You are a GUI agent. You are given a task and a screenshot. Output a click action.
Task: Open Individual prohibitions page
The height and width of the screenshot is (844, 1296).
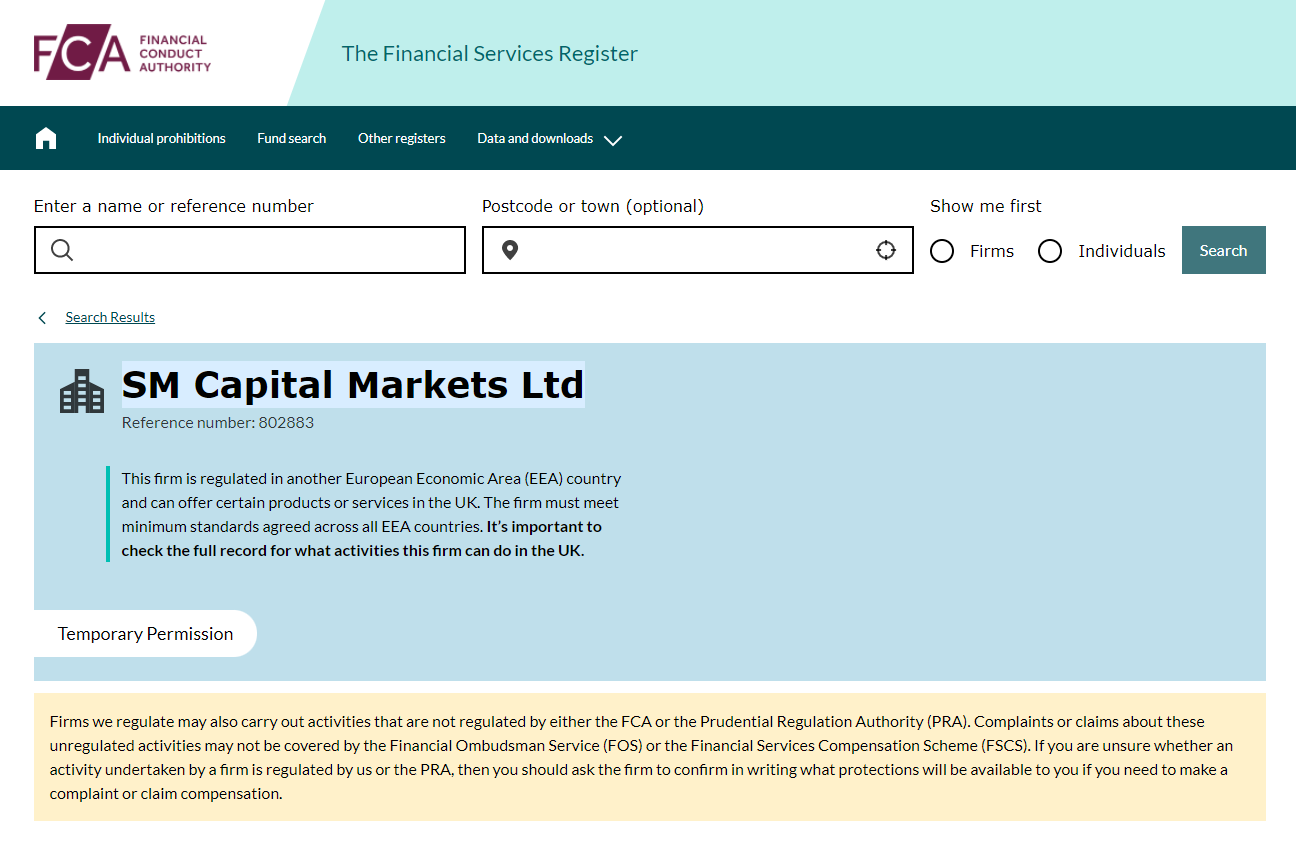coord(161,139)
